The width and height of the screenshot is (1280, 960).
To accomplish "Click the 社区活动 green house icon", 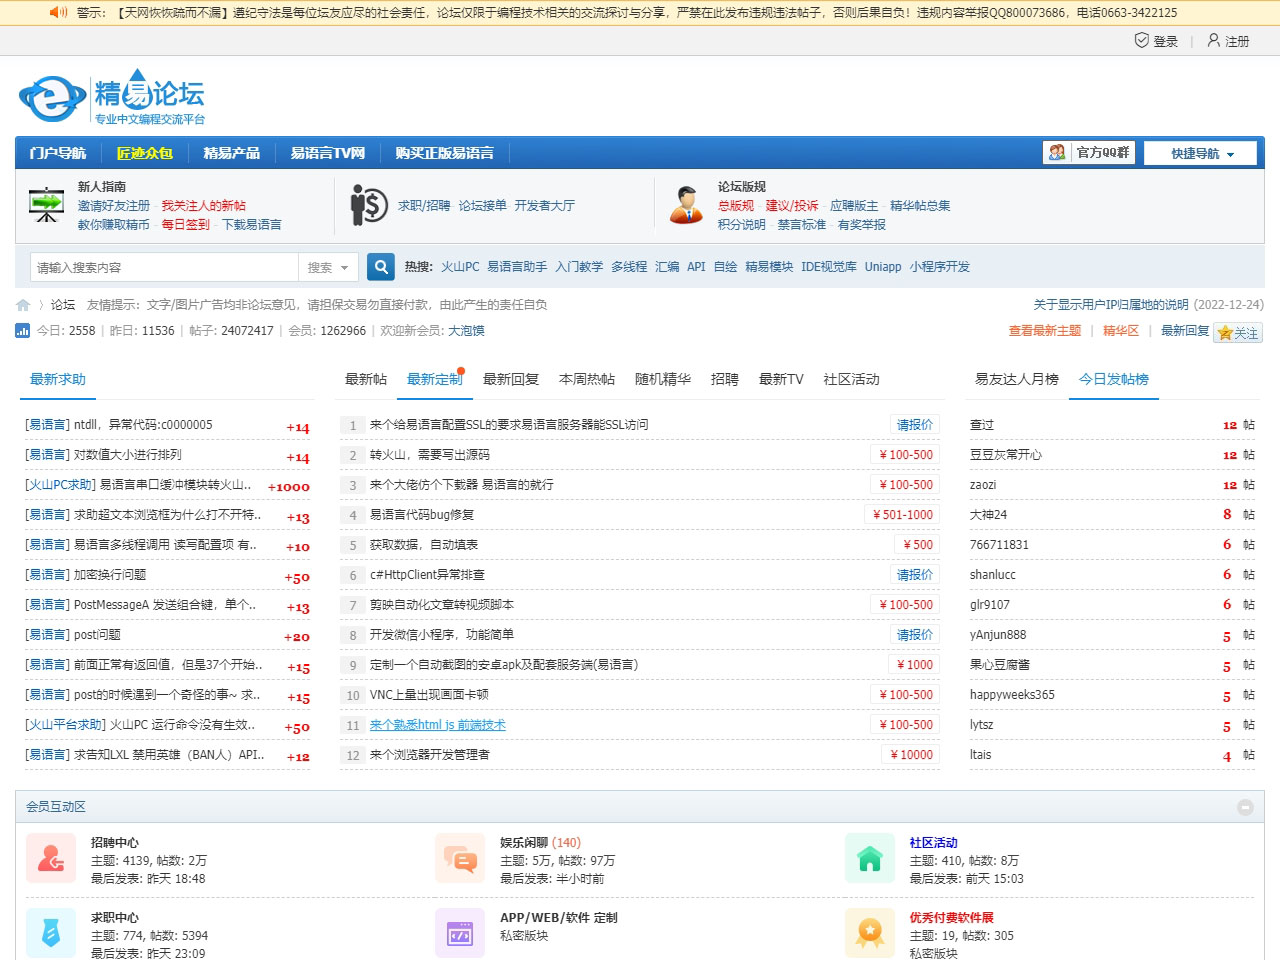I will point(869,858).
